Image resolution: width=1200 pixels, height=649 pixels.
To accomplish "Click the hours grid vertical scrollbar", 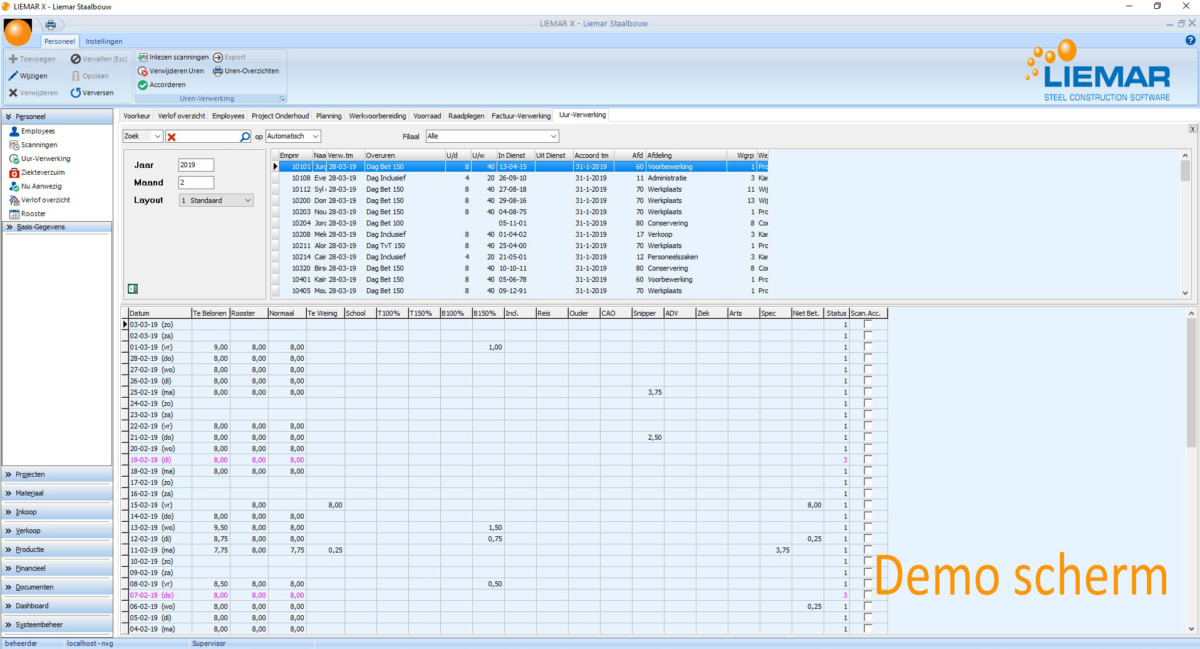I will [x=1191, y=471].
